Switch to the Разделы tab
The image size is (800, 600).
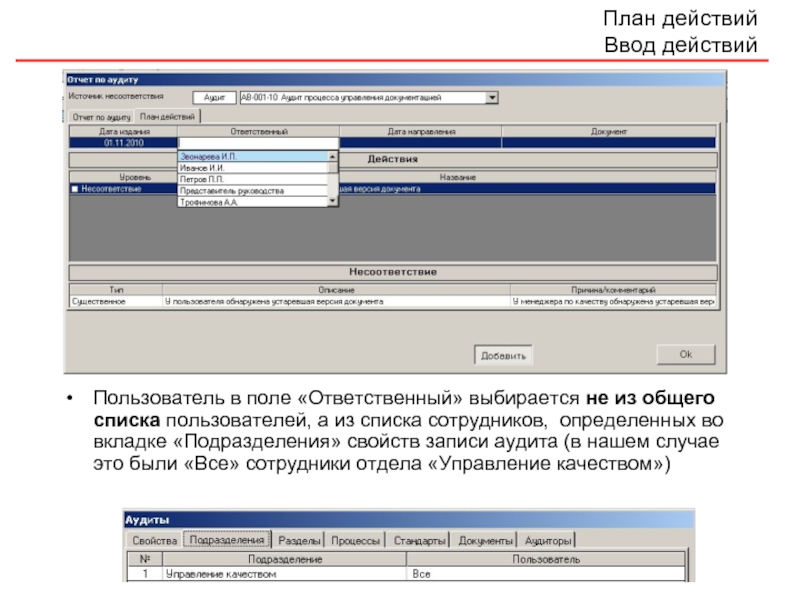click(x=299, y=540)
